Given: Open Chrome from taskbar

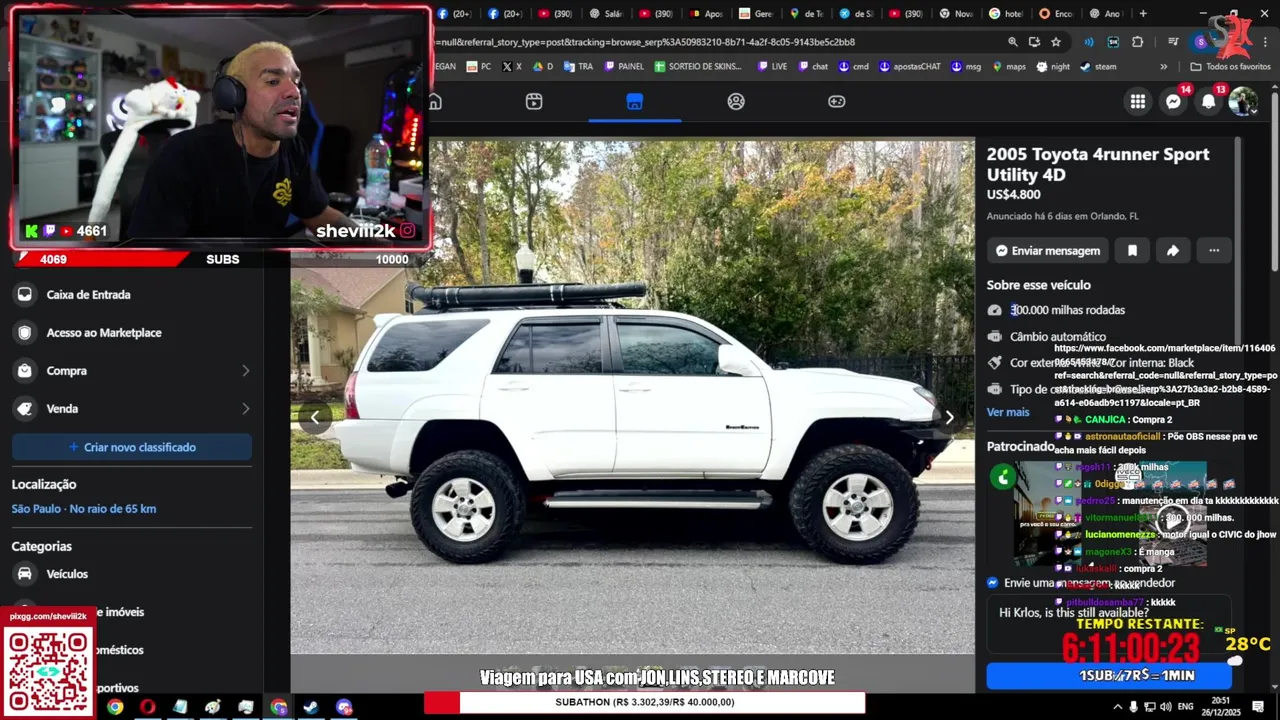Looking at the screenshot, I should [115, 707].
